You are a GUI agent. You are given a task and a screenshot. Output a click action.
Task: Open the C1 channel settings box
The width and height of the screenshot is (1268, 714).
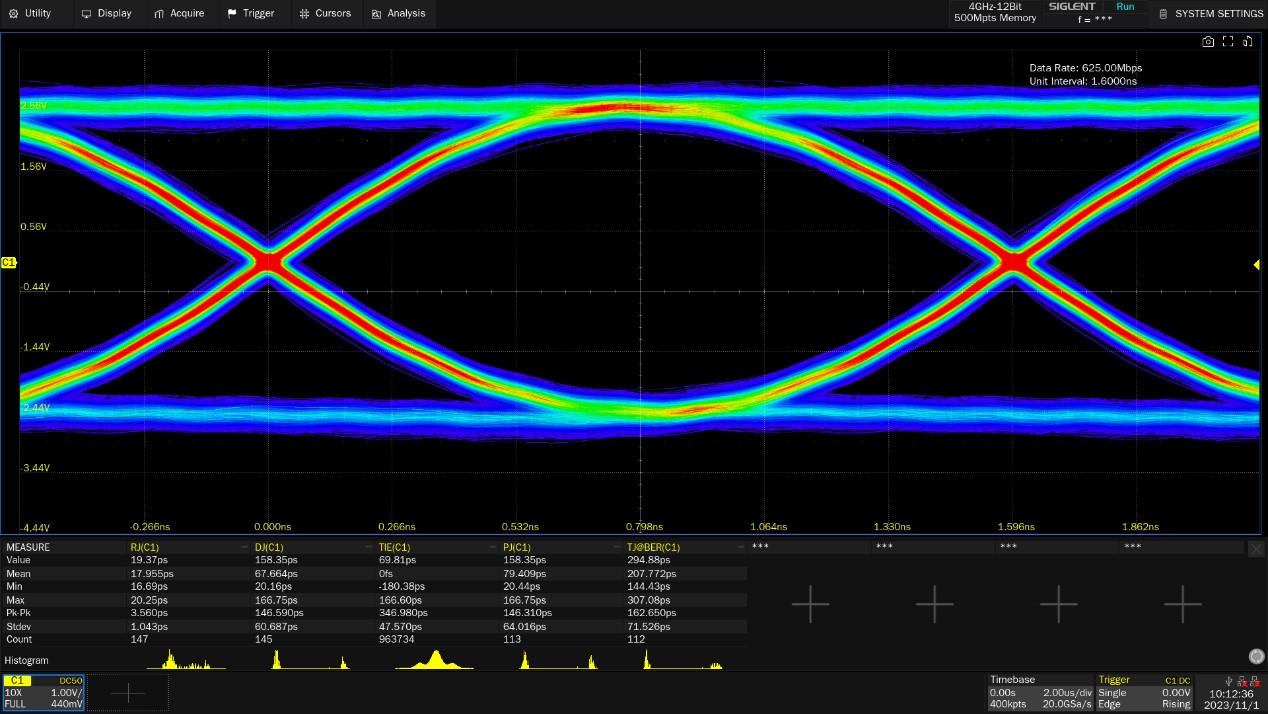pyautogui.click(x=43, y=692)
